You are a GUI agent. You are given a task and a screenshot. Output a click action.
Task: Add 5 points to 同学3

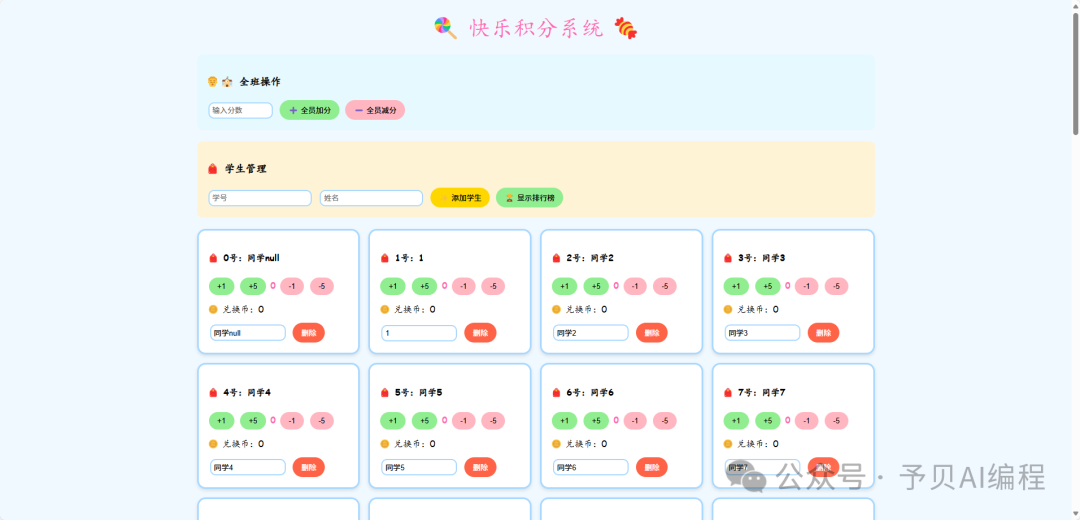[767, 286]
